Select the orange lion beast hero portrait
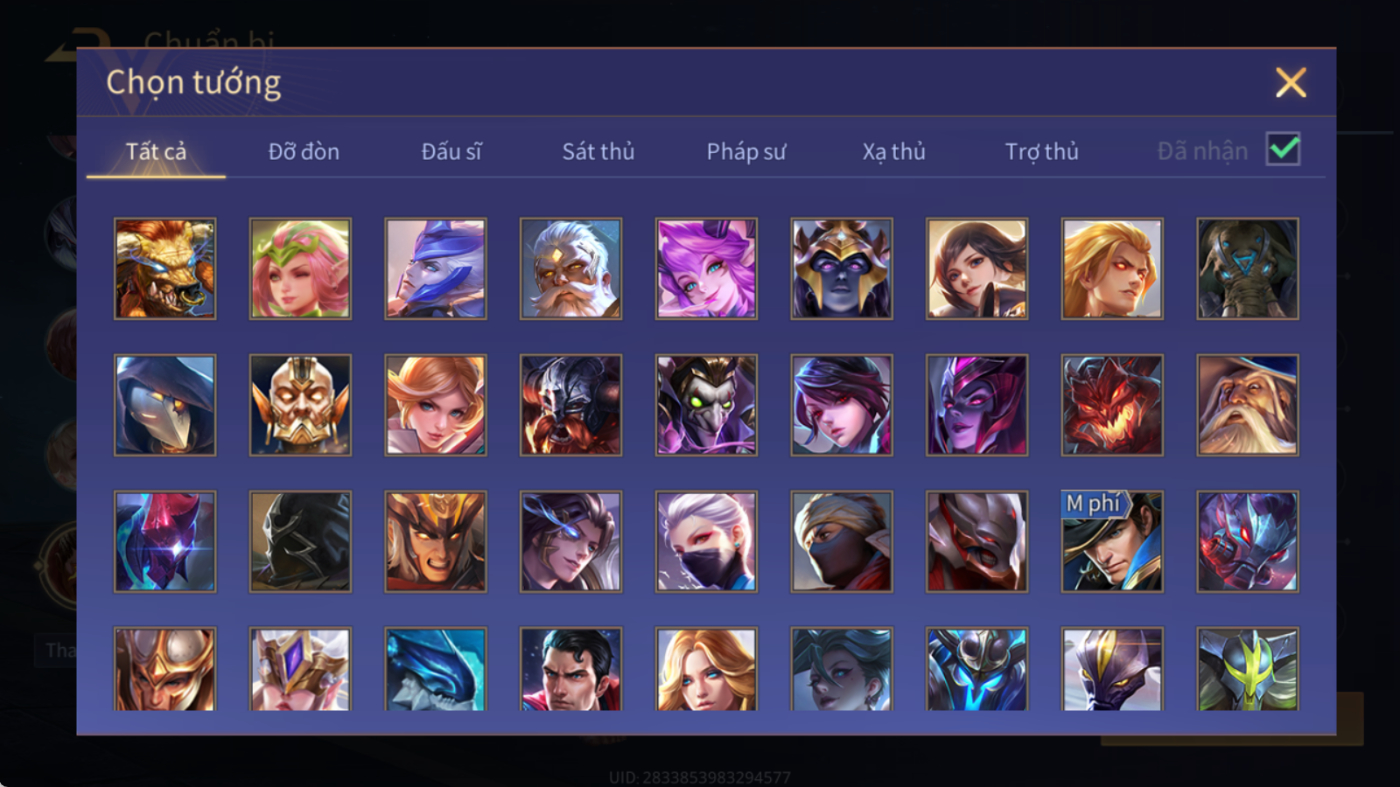Screen dimensions: 1400x787 pyautogui.click(x=165, y=269)
